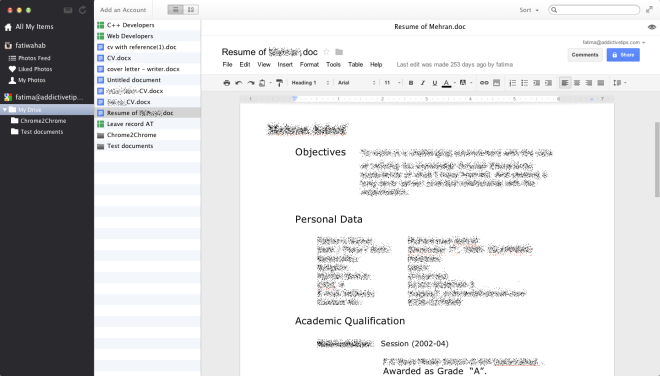Open the Tools menu
The image size is (660, 376).
click(333, 64)
